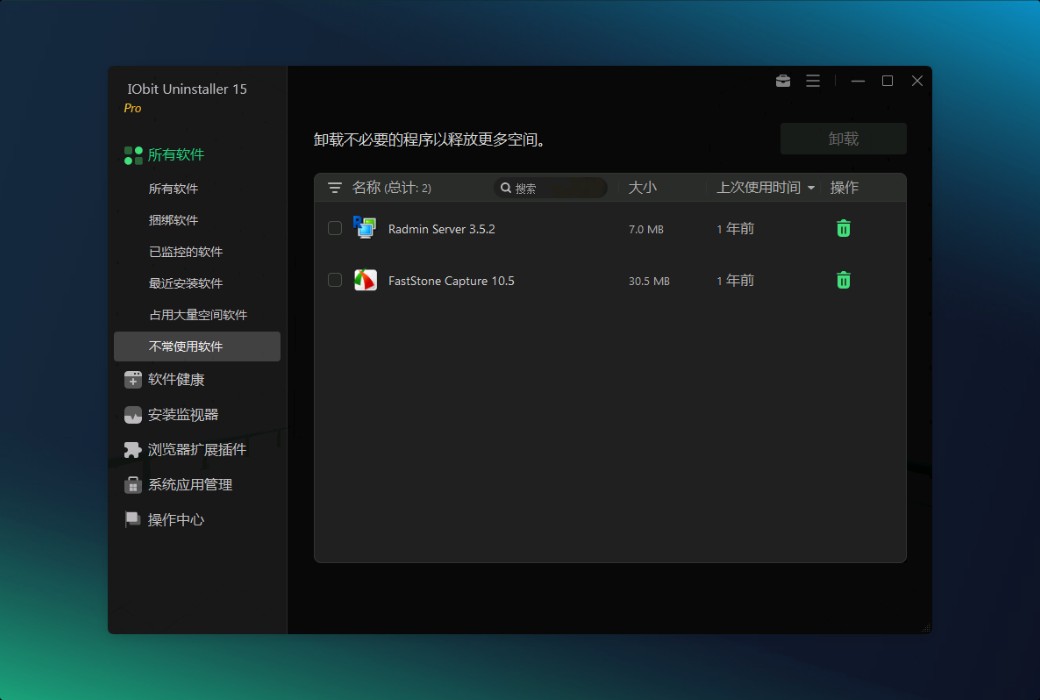Close the IObit Uninstaller window
This screenshot has height=700, width=1040.
coord(917,81)
